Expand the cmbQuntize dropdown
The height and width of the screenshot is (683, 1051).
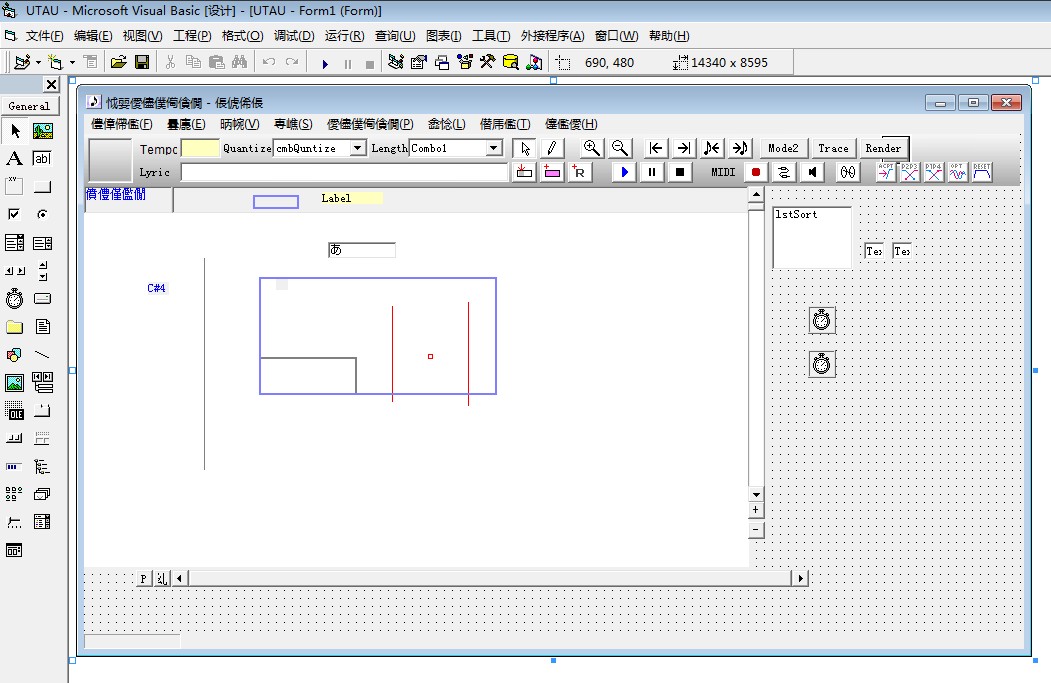click(x=359, y=148)
